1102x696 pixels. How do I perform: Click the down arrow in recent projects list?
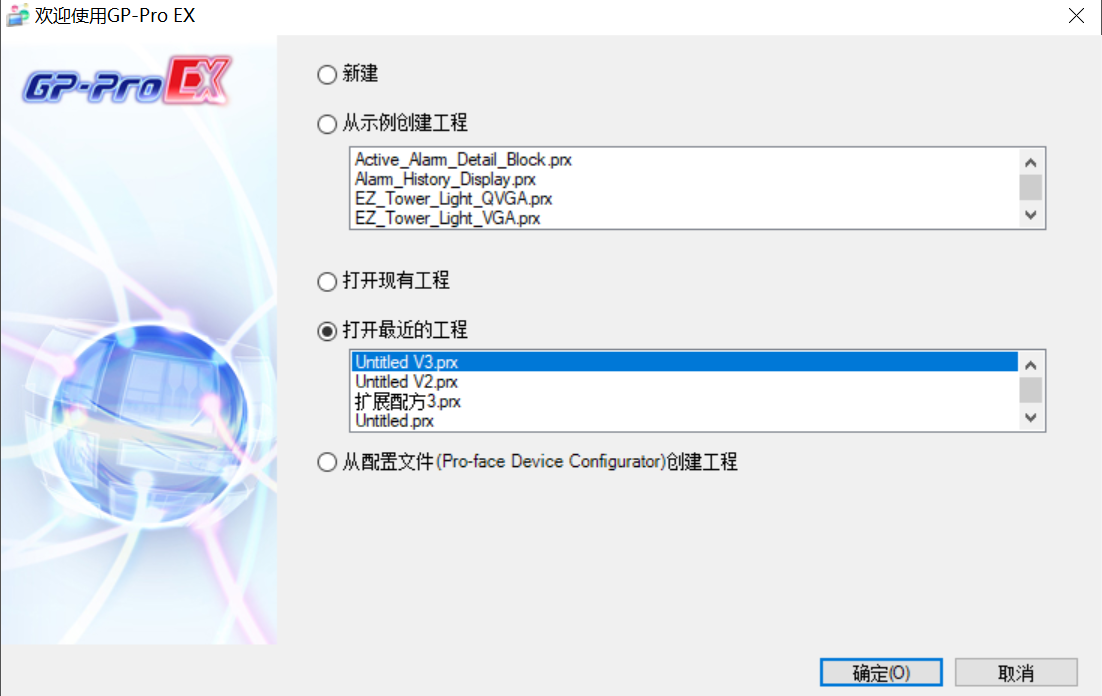click(x=1030, y=418)
